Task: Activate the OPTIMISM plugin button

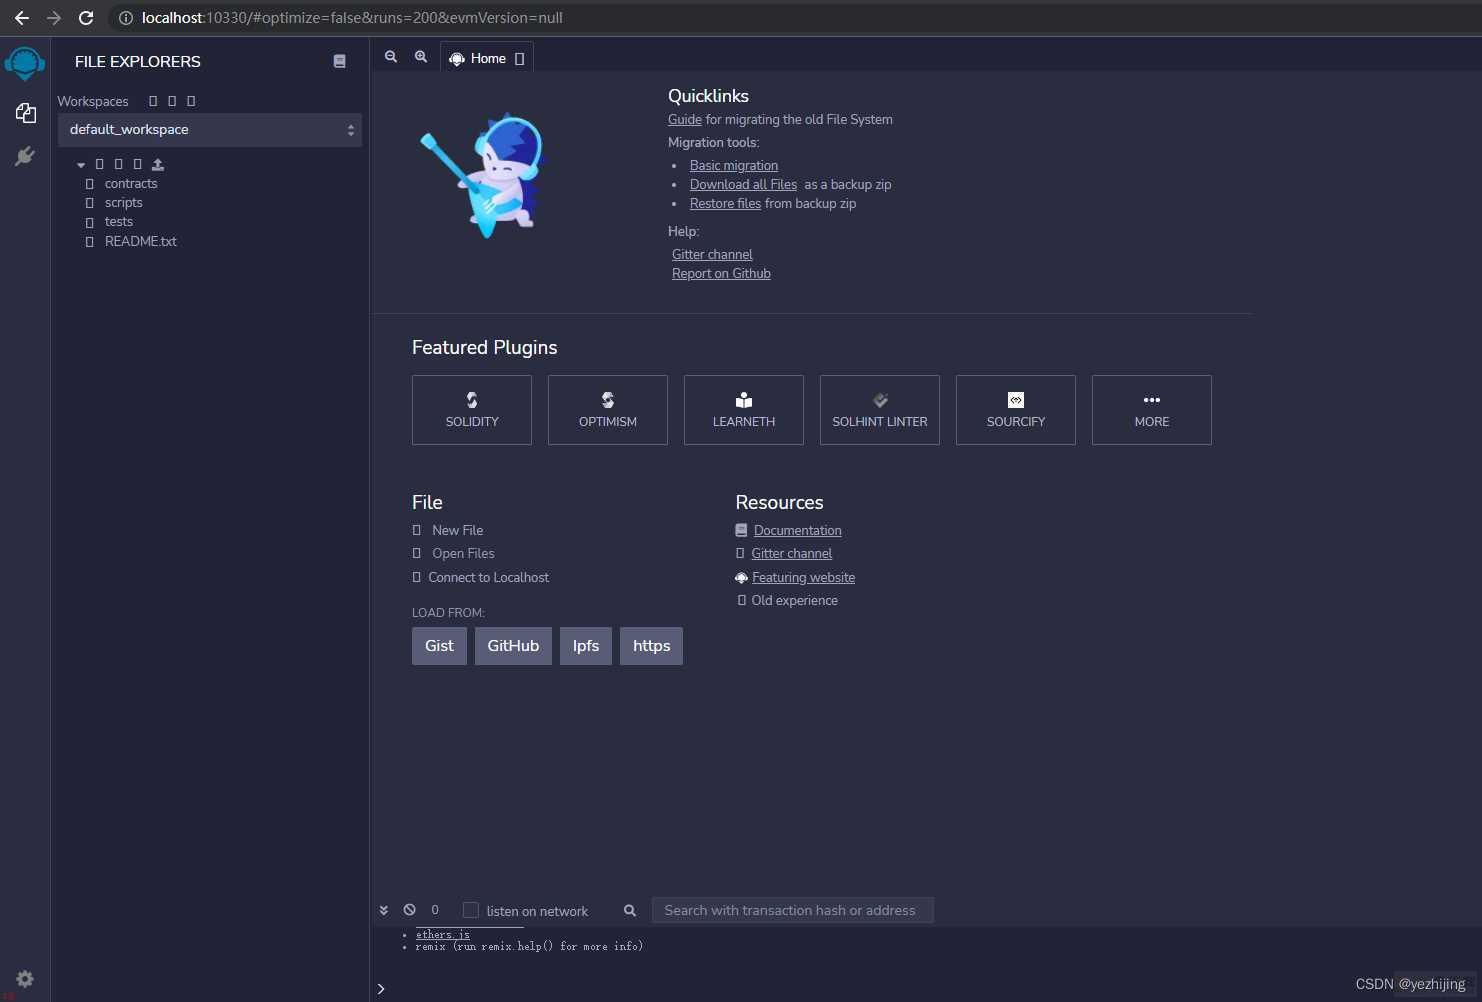Action: coord(608,410)
